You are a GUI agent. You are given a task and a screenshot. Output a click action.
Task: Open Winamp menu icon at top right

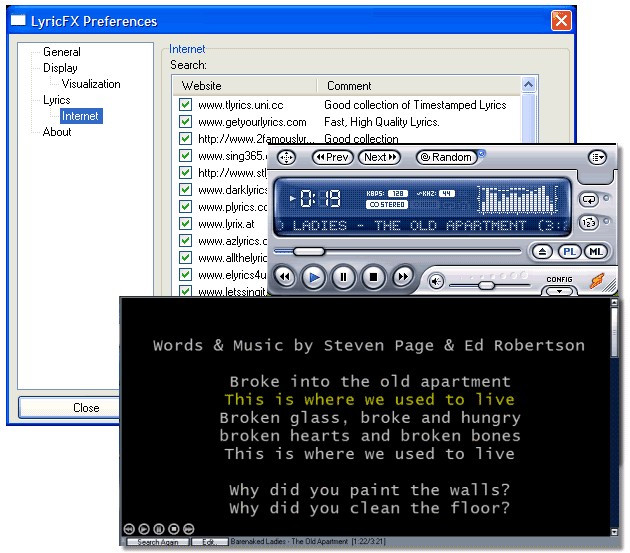pyautogui.click(x=597, y=157)
